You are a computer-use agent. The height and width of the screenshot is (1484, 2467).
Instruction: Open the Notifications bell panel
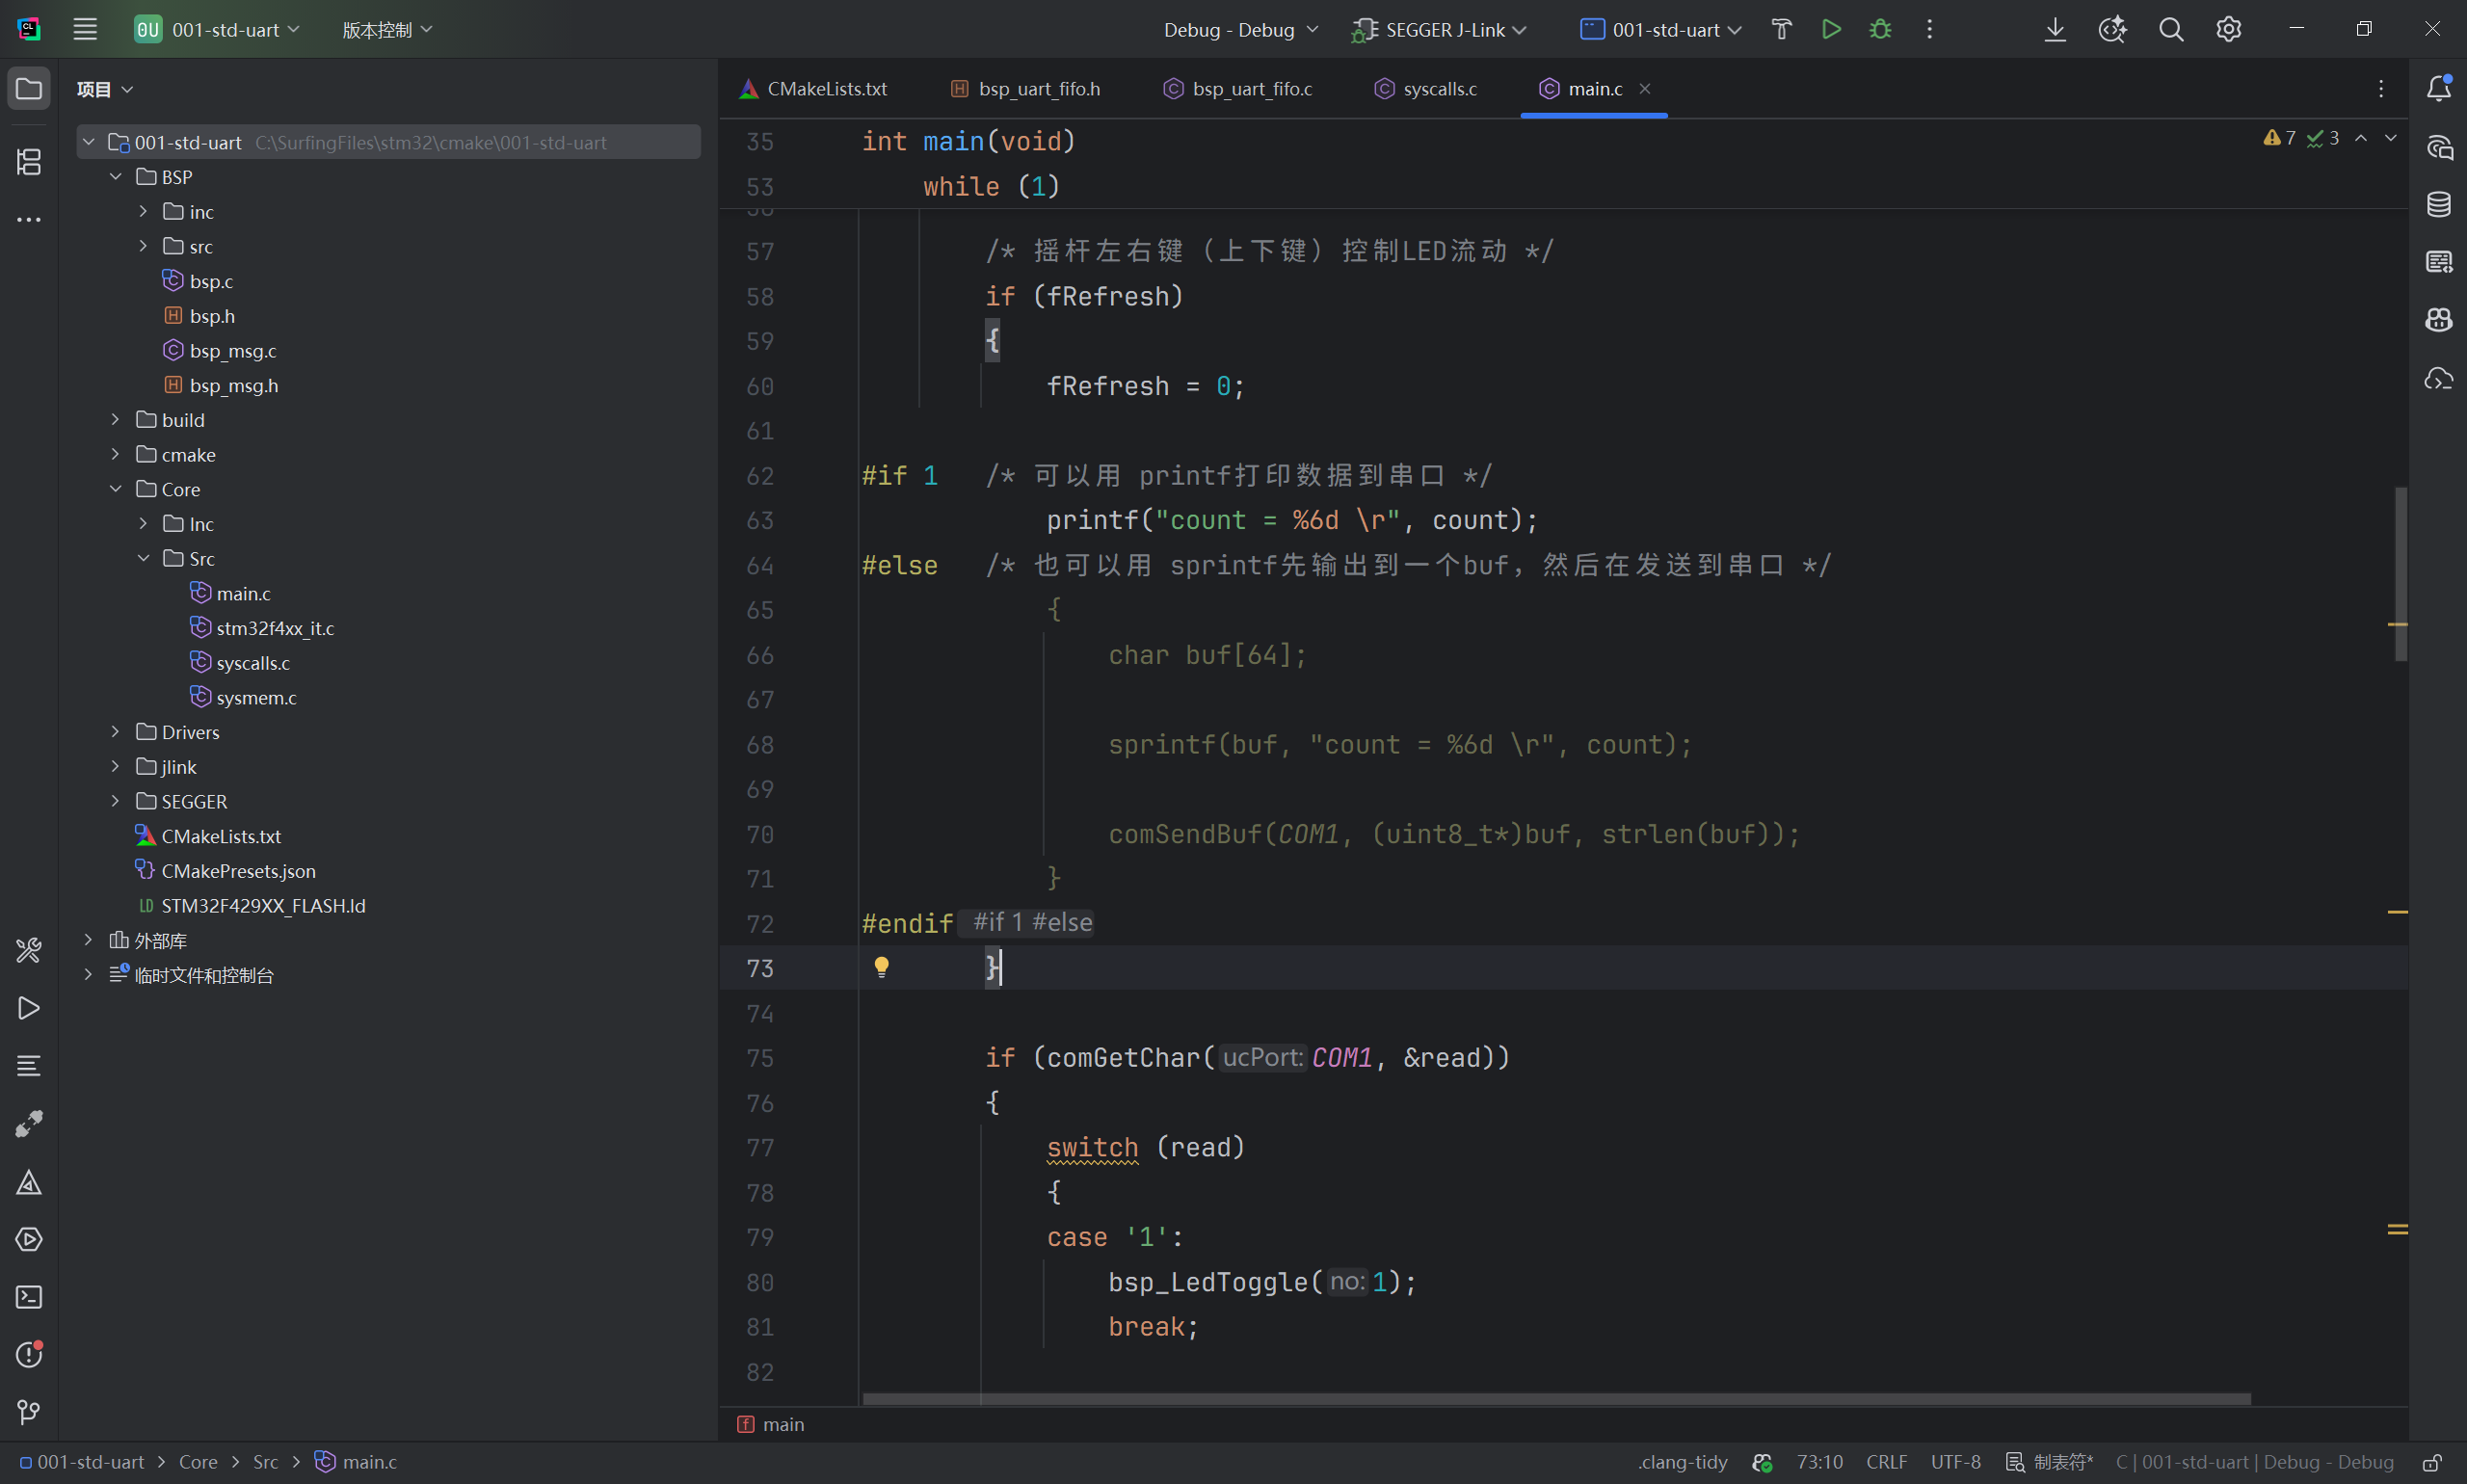coord(2438,89)
